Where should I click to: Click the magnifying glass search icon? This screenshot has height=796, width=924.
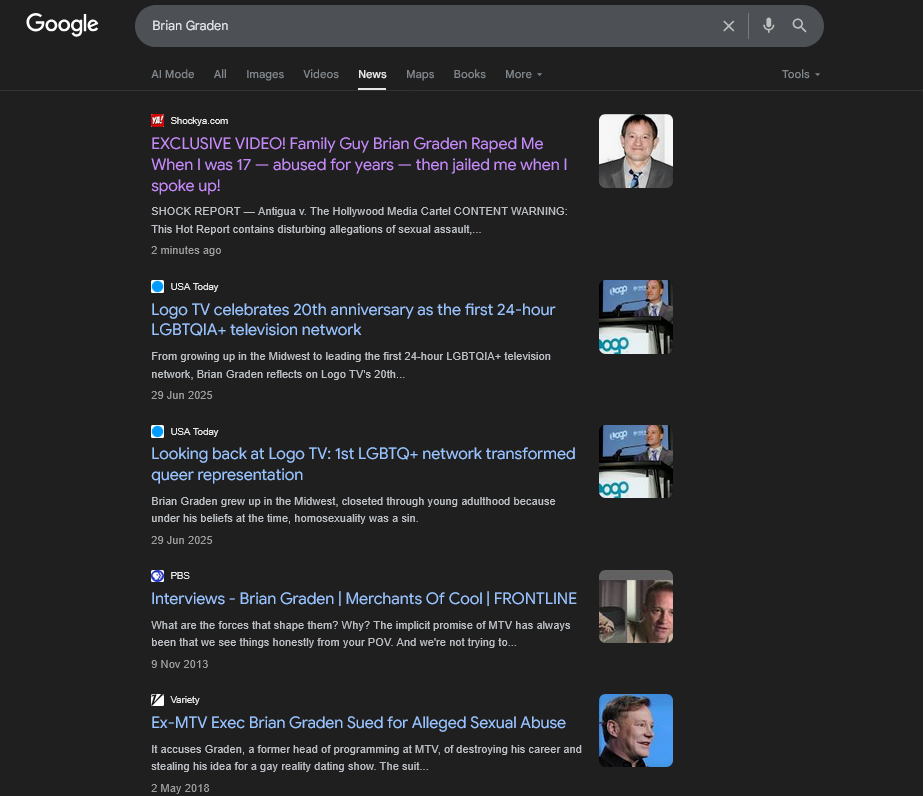click(799, 26)
